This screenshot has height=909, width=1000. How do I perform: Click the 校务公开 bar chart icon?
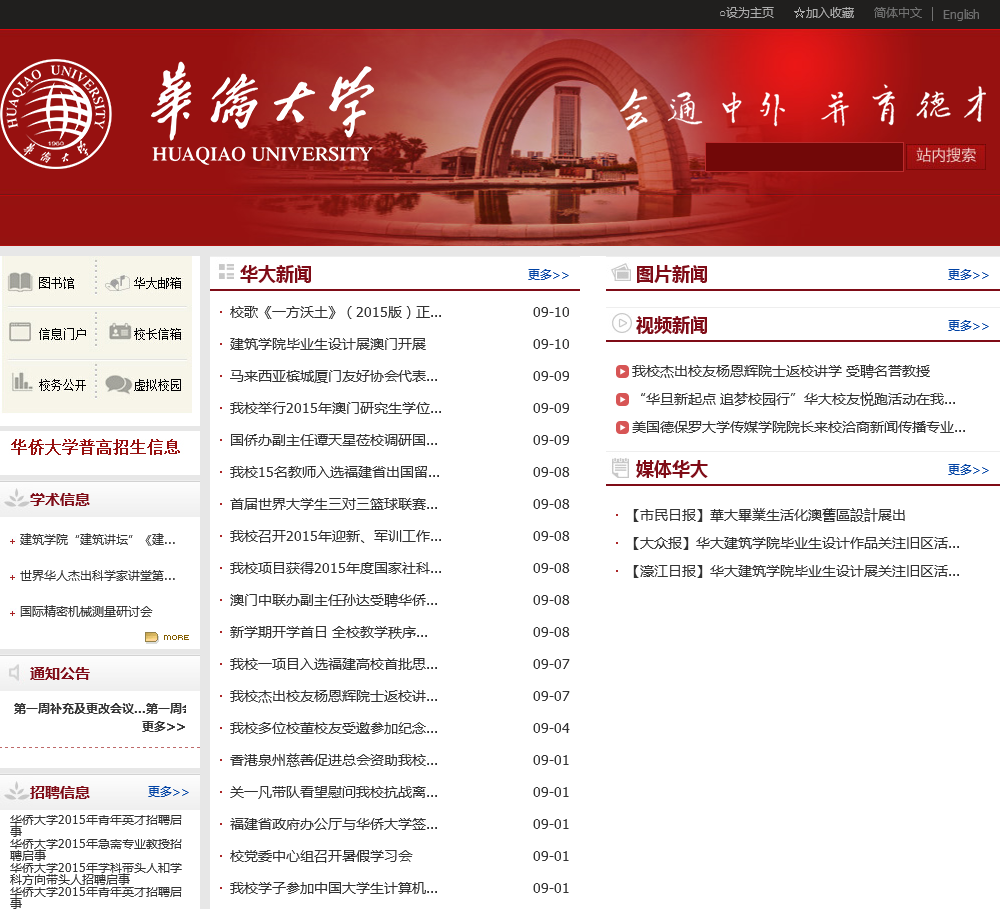(22, 381)
